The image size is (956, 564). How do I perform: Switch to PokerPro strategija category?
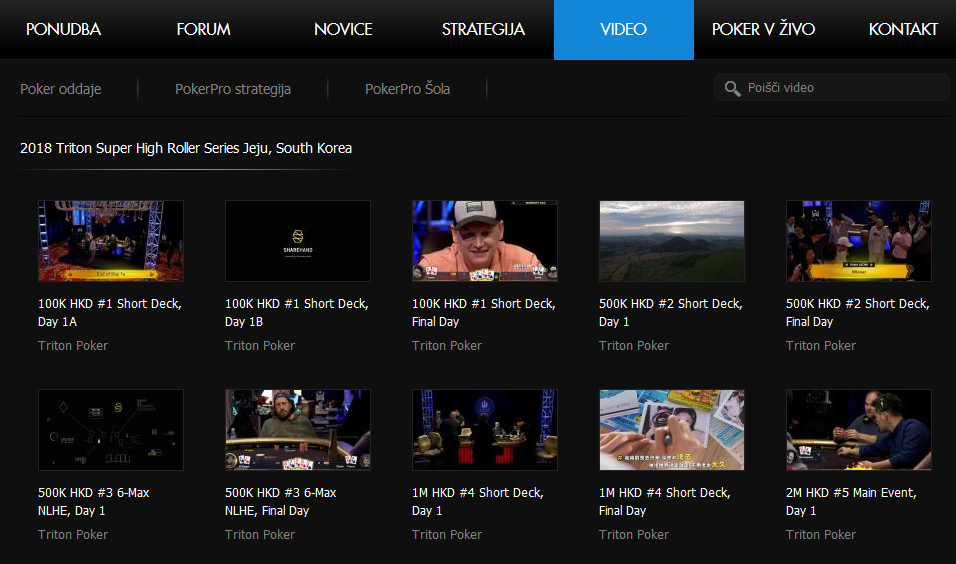tap(232, 89)
